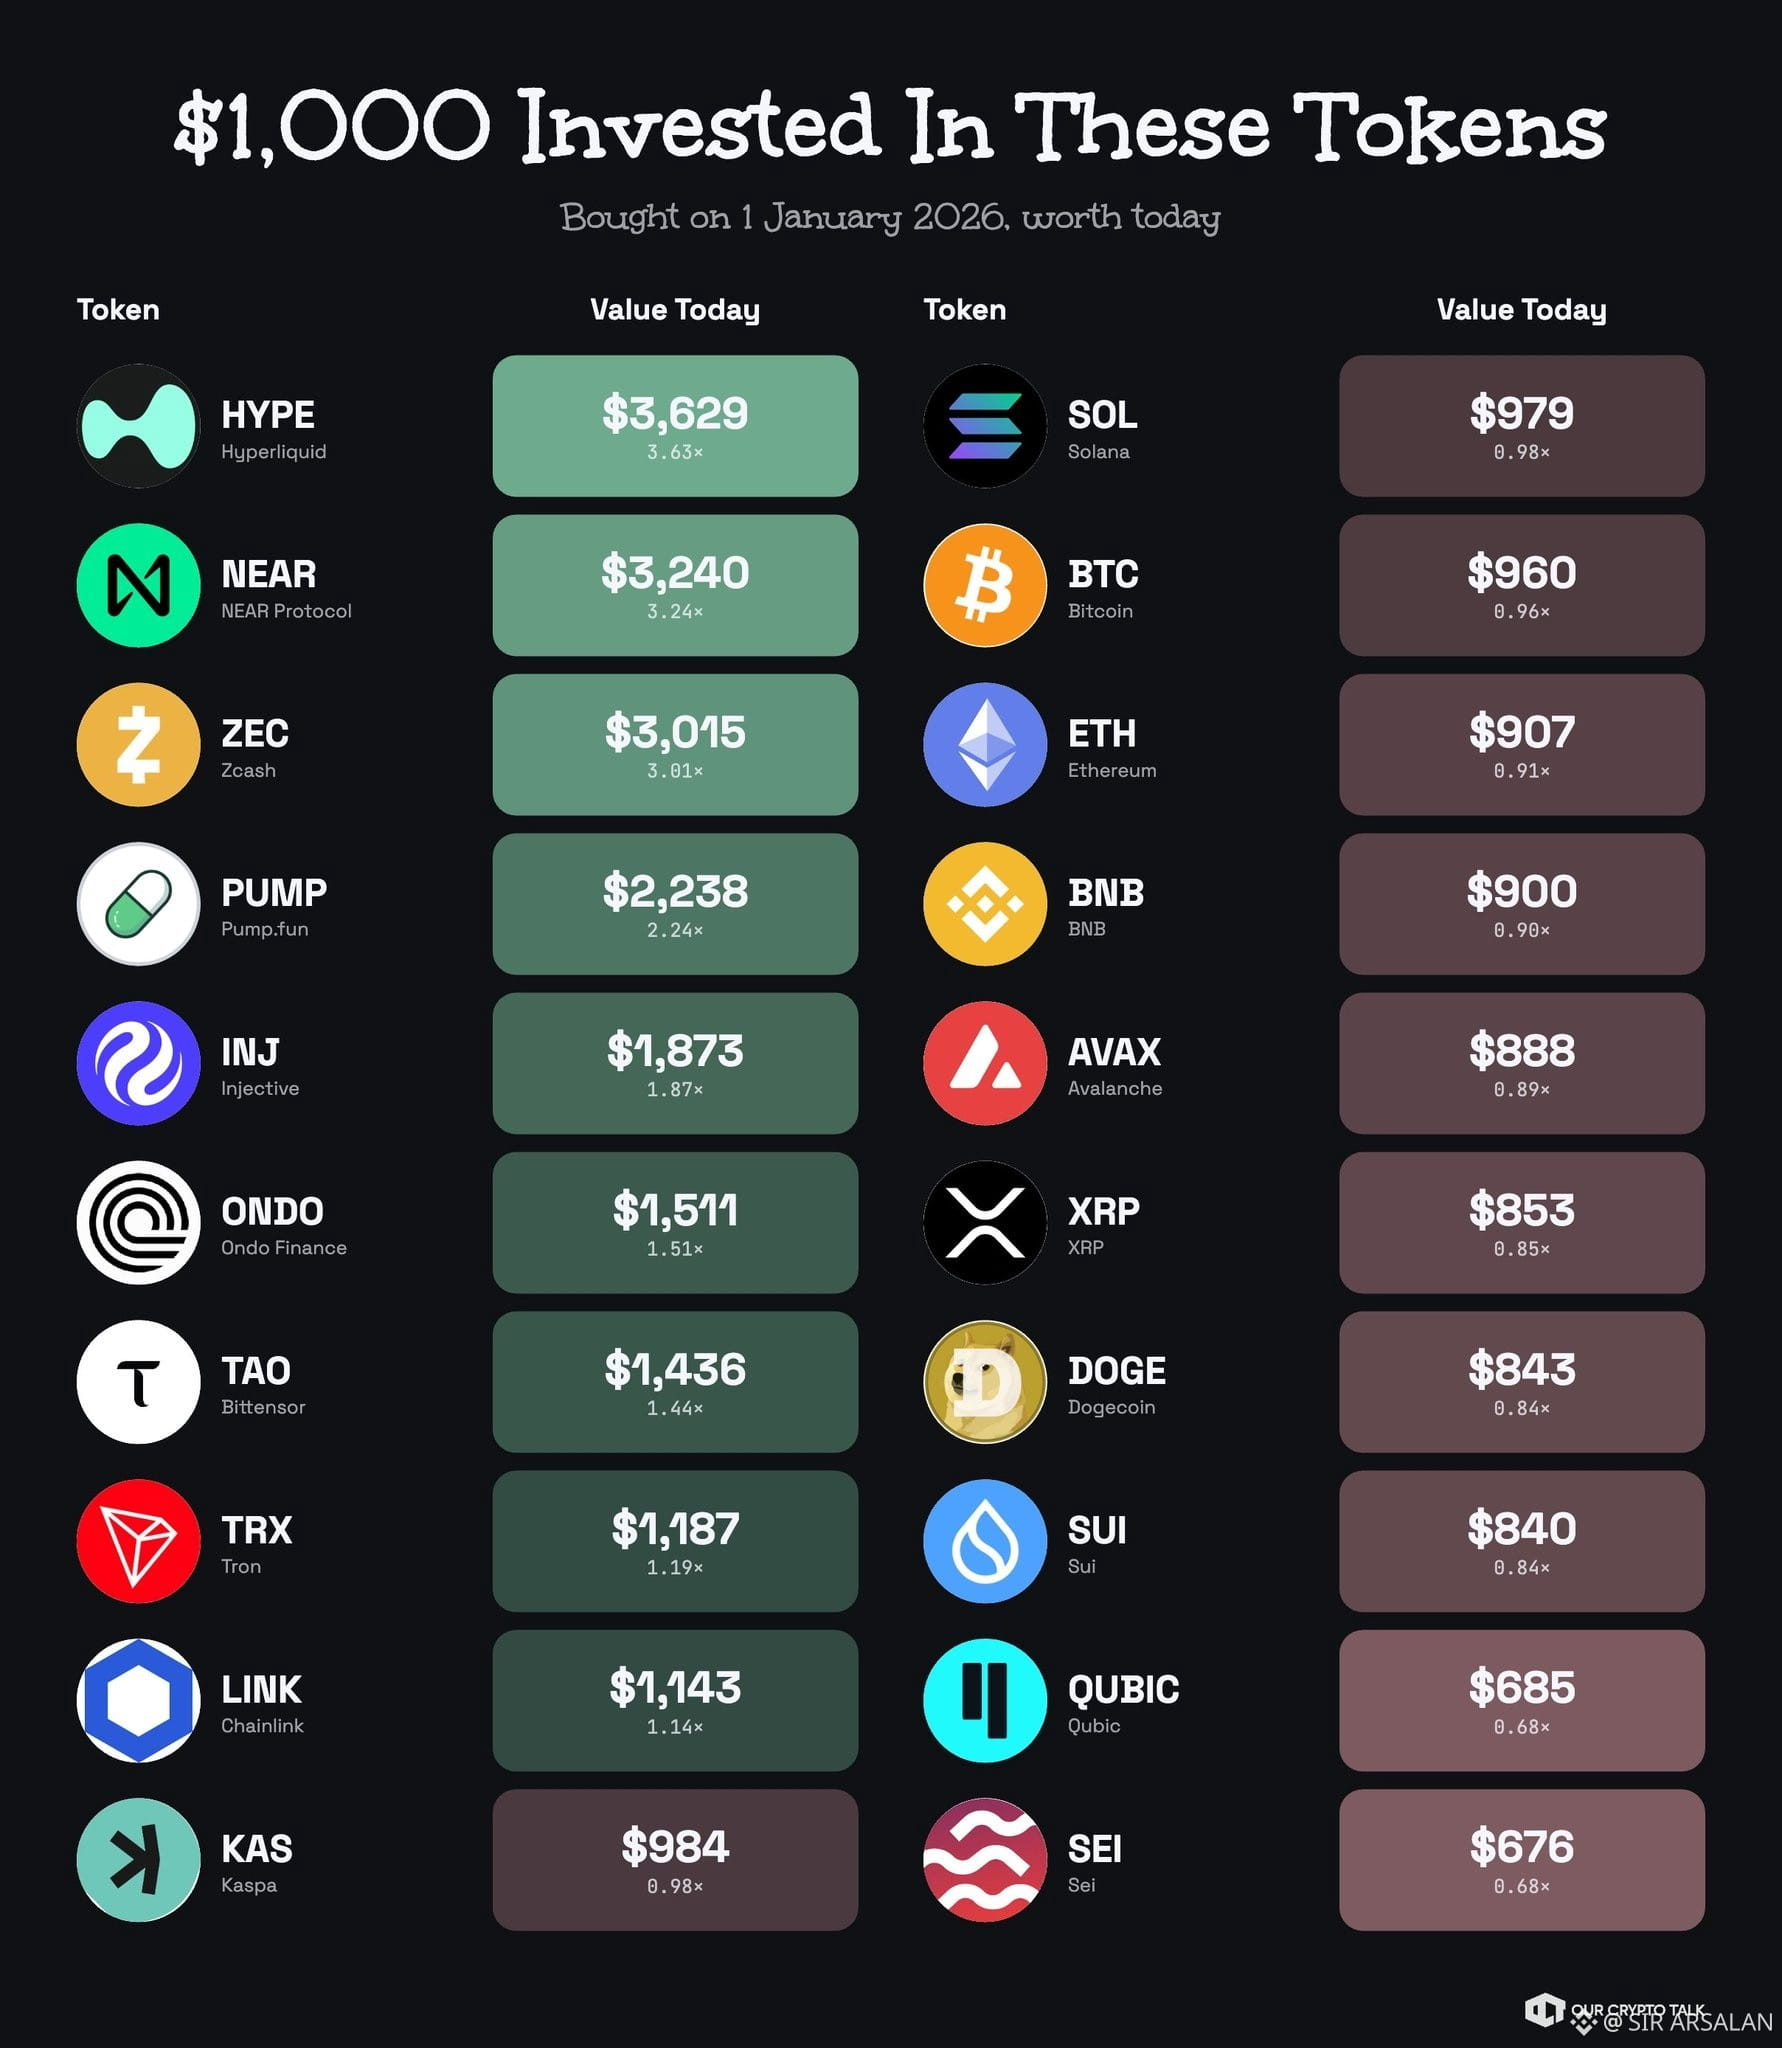Select the QUBIC $685 value card
This screenshot has height=2048, width=1782.
click(x=1522, y=1700)
